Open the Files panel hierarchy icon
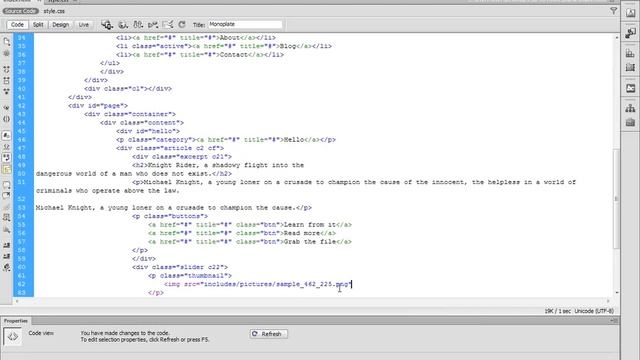Screen dimensions: 640x360 [630, 109]
